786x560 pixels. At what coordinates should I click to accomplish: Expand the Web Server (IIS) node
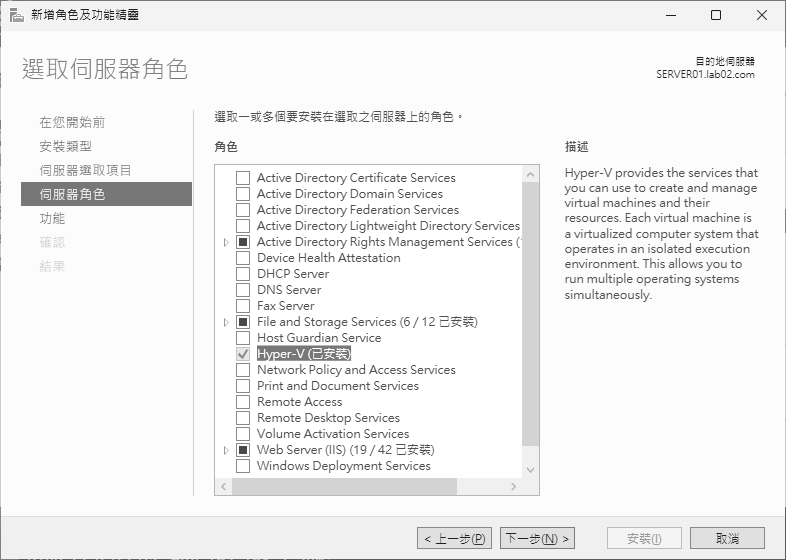pos(226,451)
